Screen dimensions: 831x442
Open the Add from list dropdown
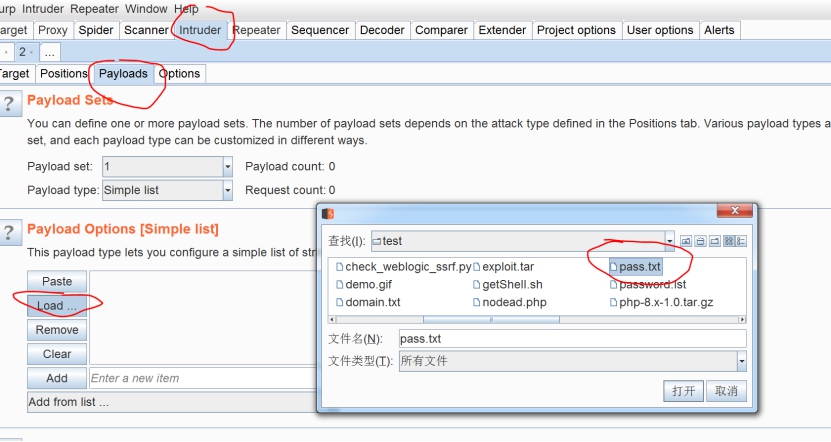pyautogui.click(x=172, y=402)
